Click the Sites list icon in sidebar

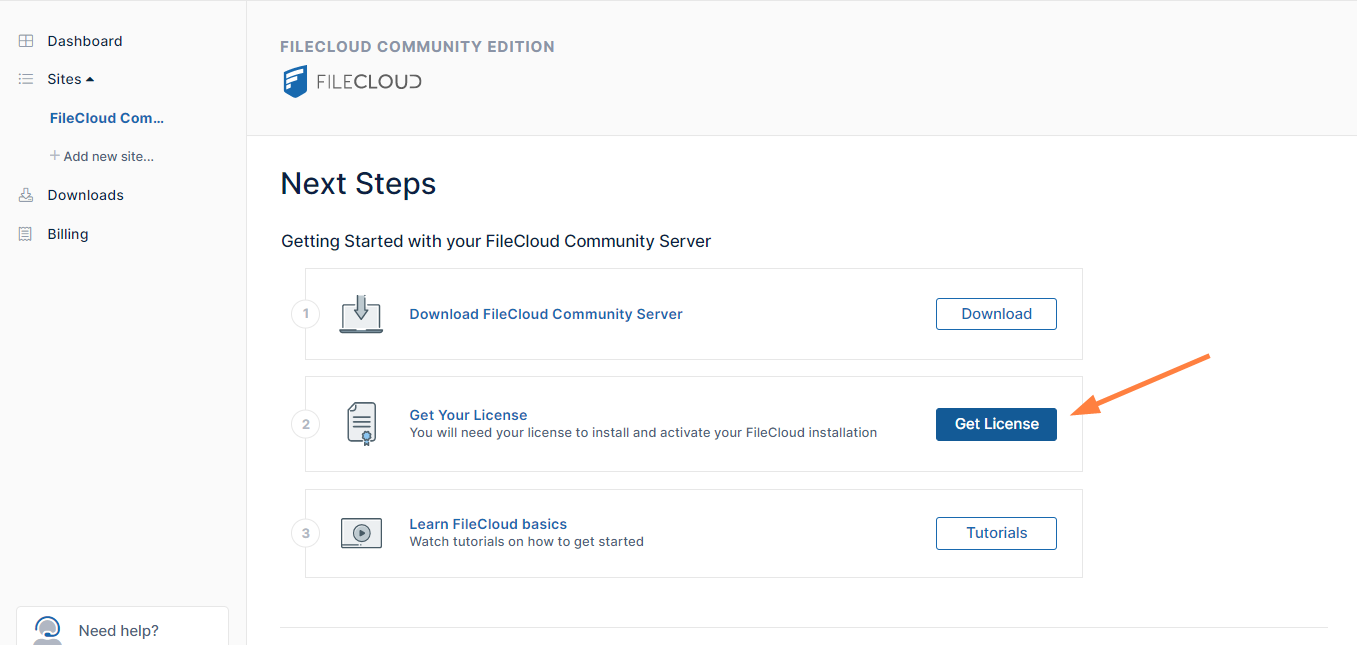pos(25,78)
